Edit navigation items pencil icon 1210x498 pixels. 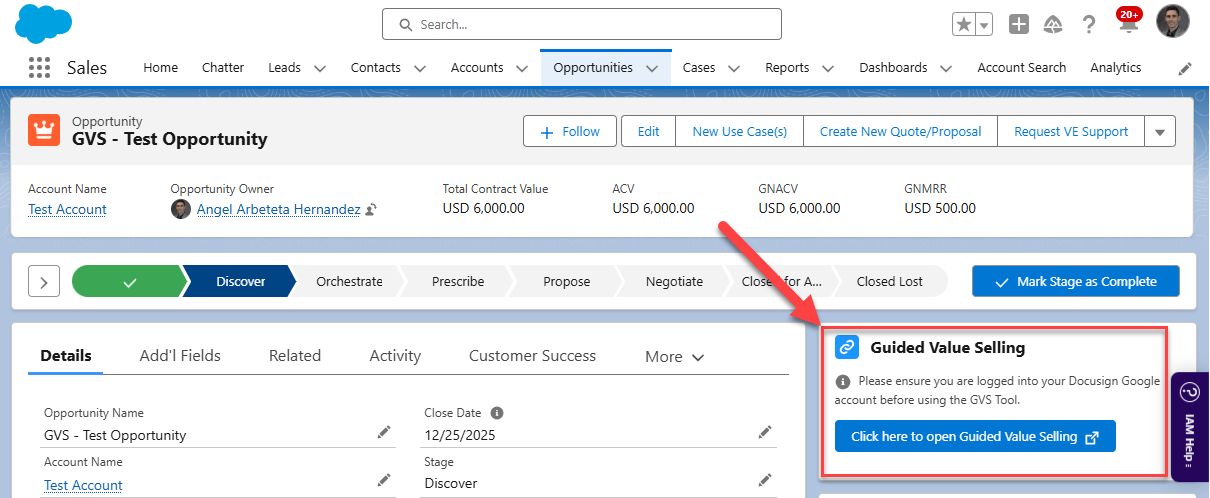click(1185, 69)
